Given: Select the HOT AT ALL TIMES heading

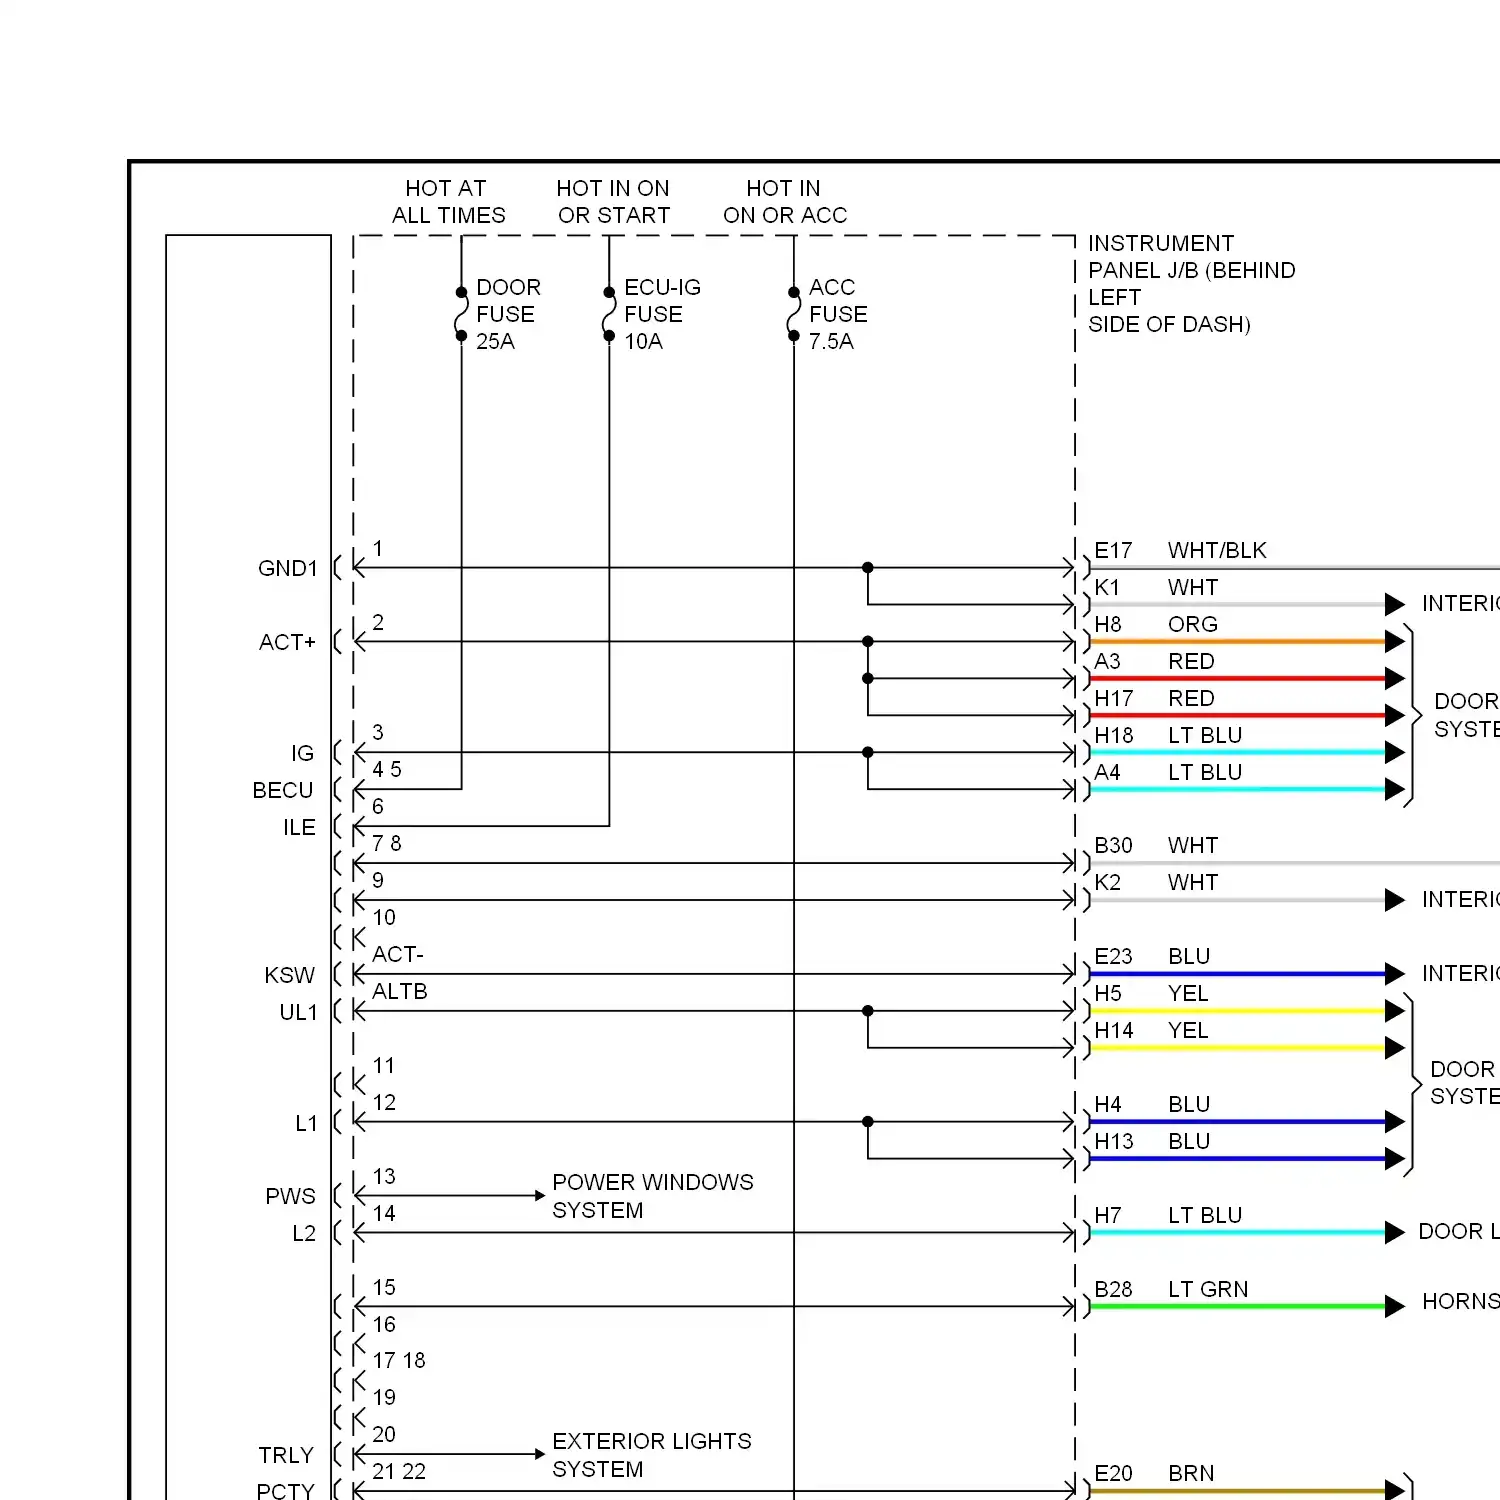Looking at the screenshot, I should [448, 202].
